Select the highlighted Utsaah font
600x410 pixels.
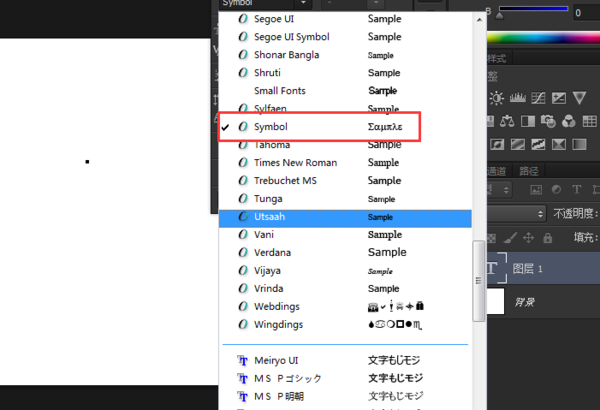click(x=345, y=217)
